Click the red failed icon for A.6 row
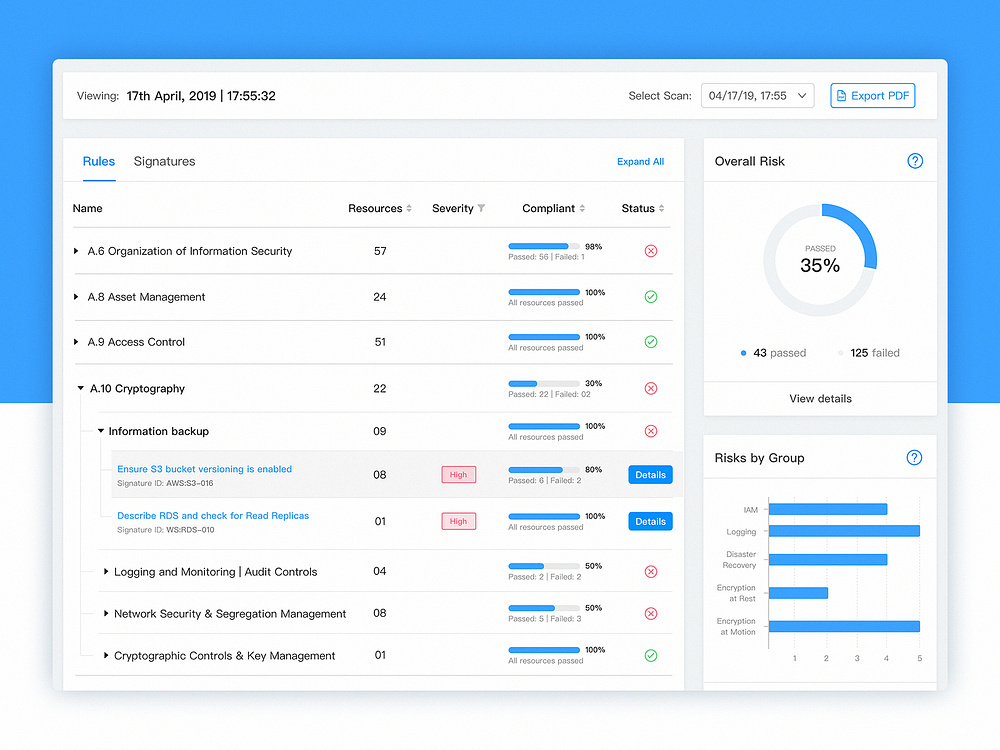 (x=651, y=251)
